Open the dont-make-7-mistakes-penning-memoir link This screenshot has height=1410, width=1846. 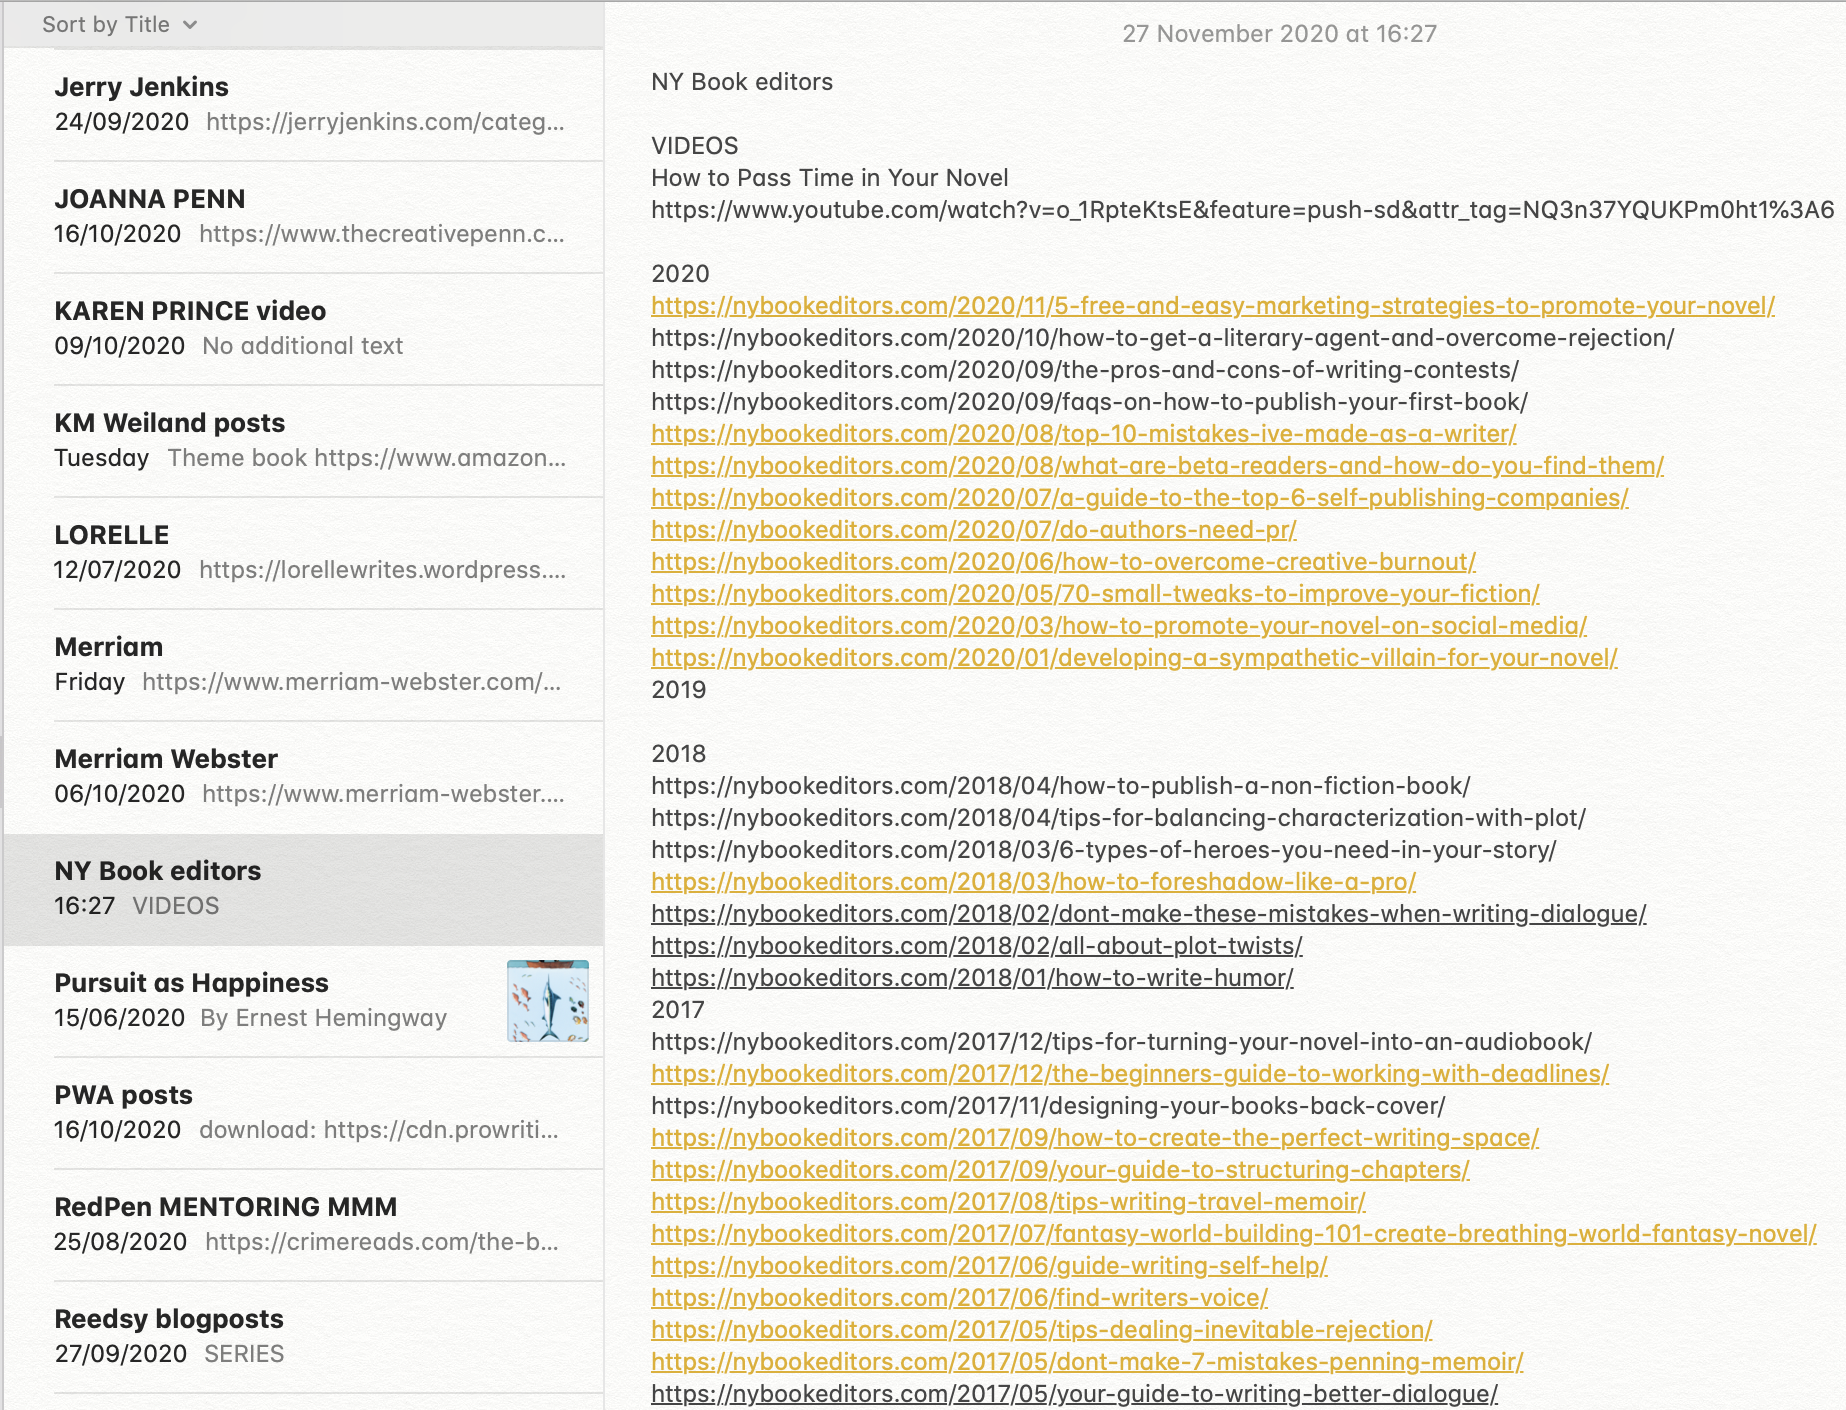pos(1087,1362)
